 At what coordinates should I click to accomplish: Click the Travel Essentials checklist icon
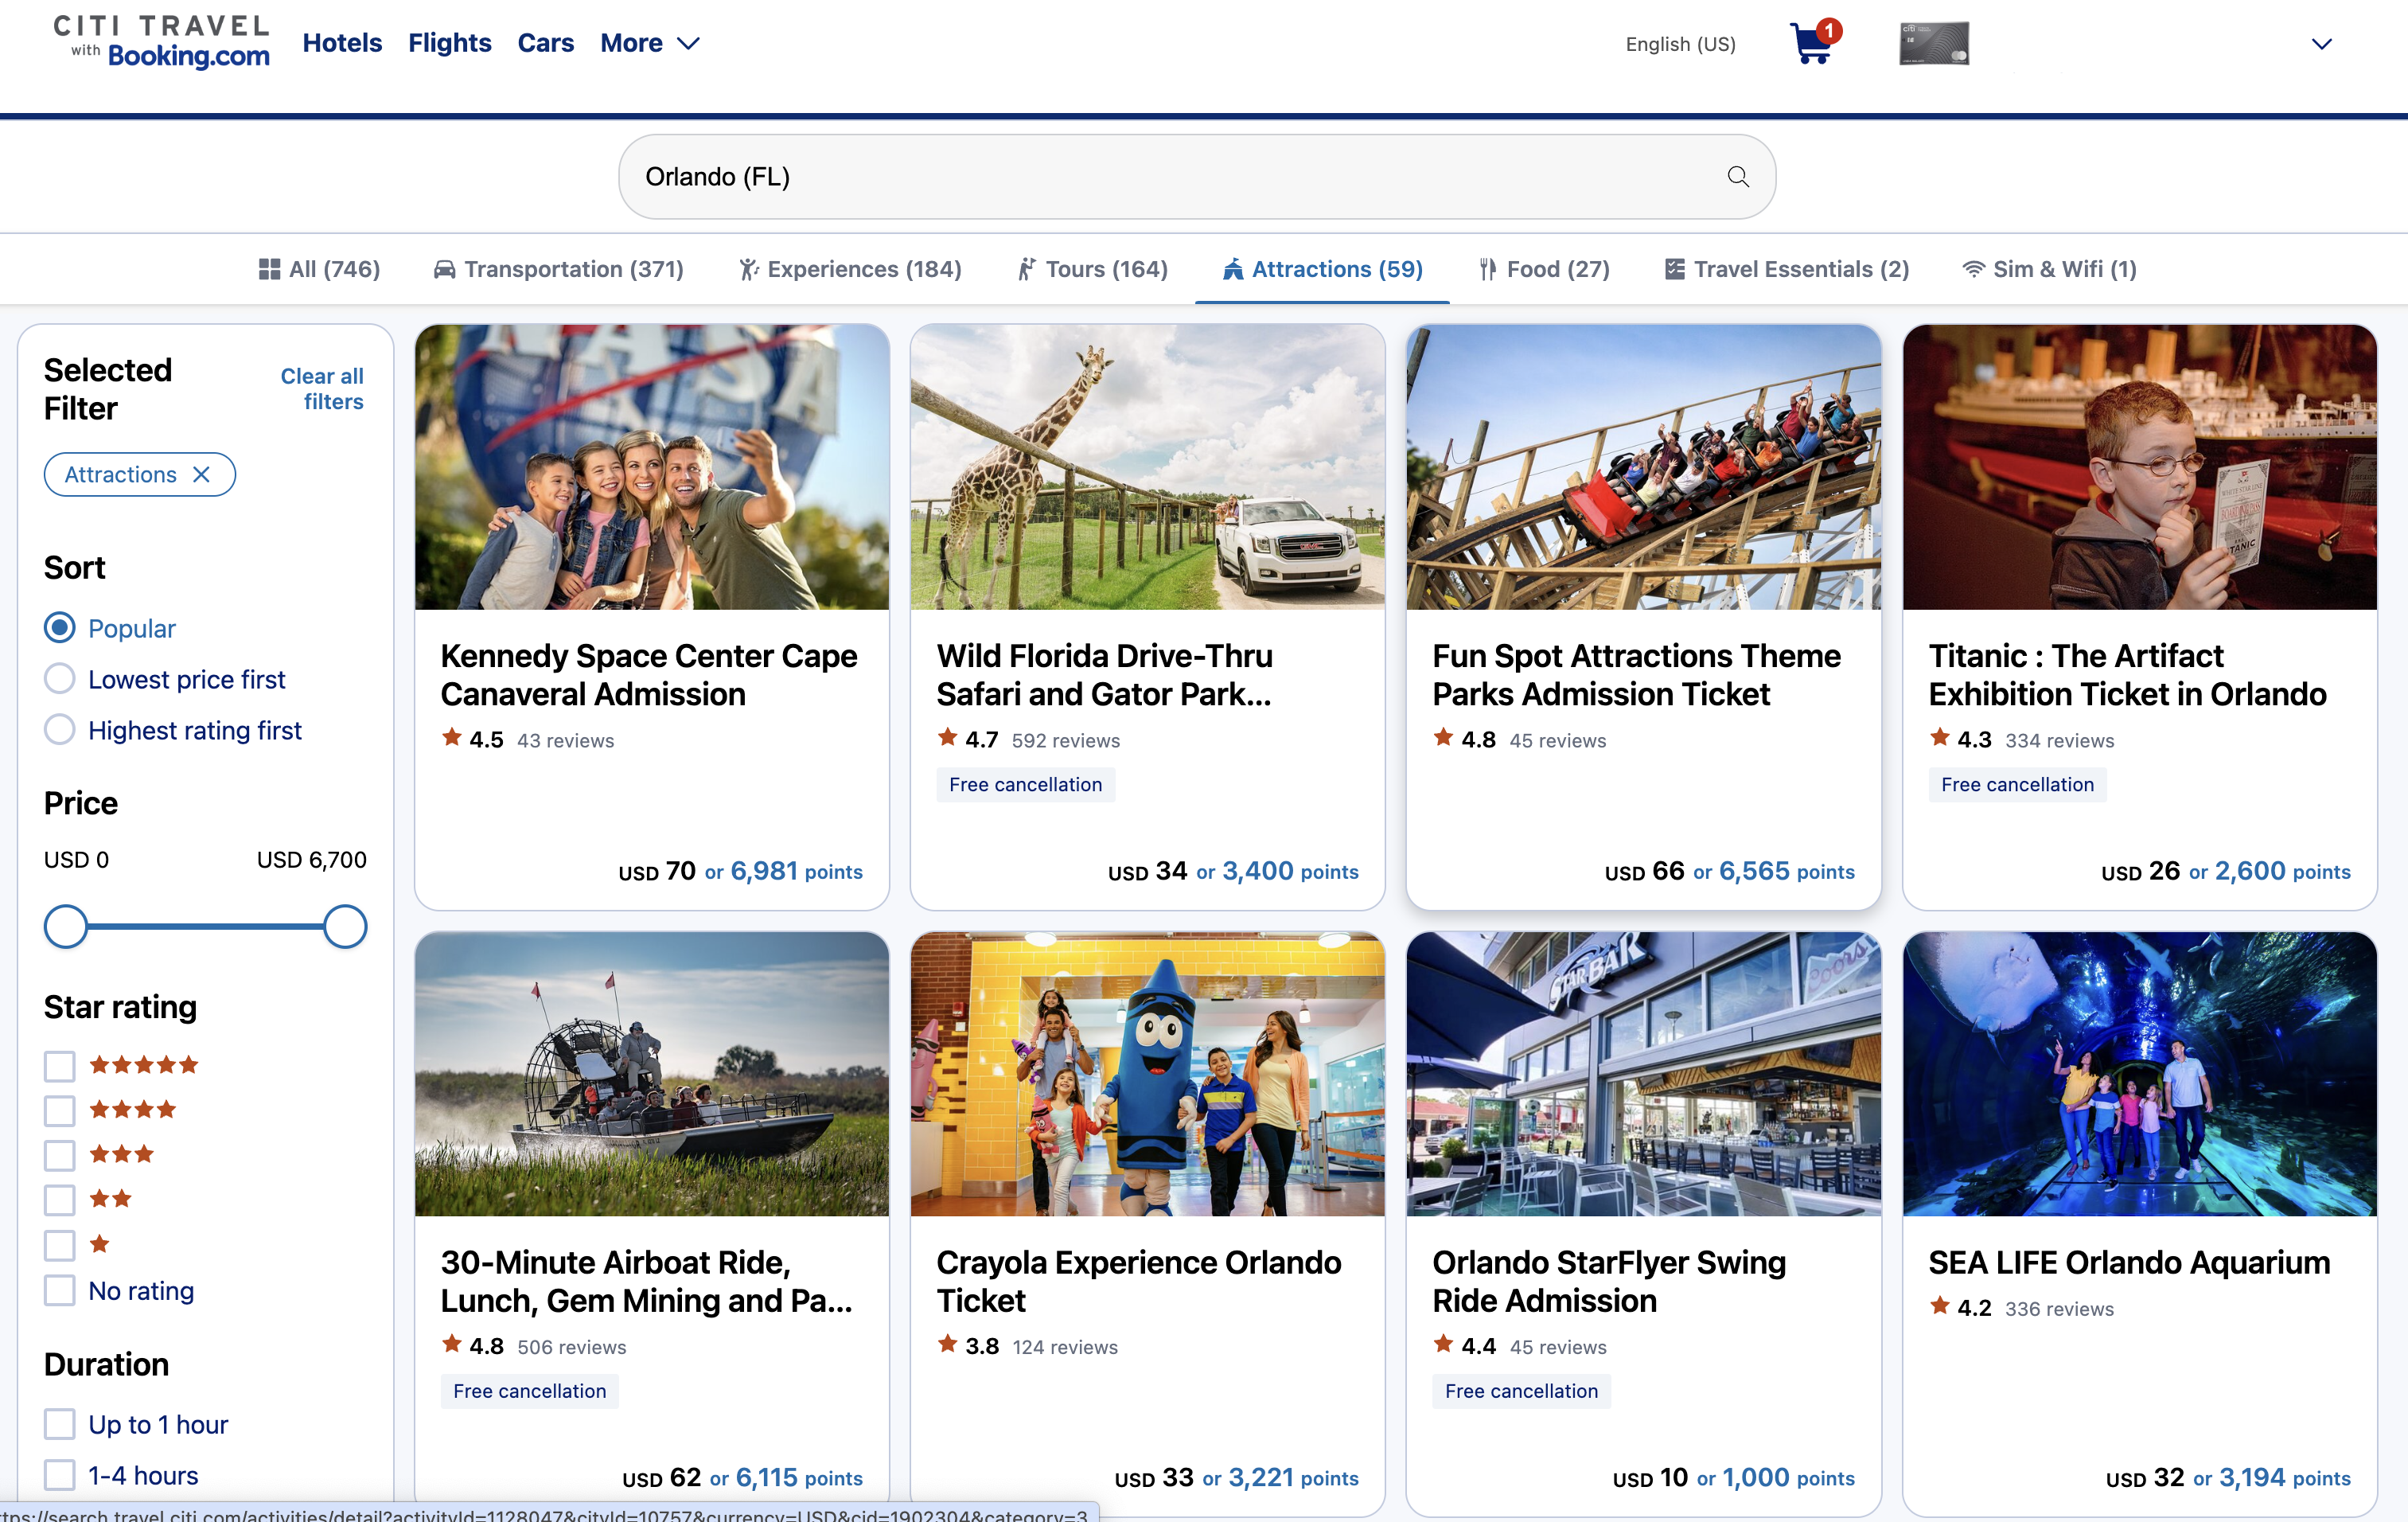click(1674, 269)
